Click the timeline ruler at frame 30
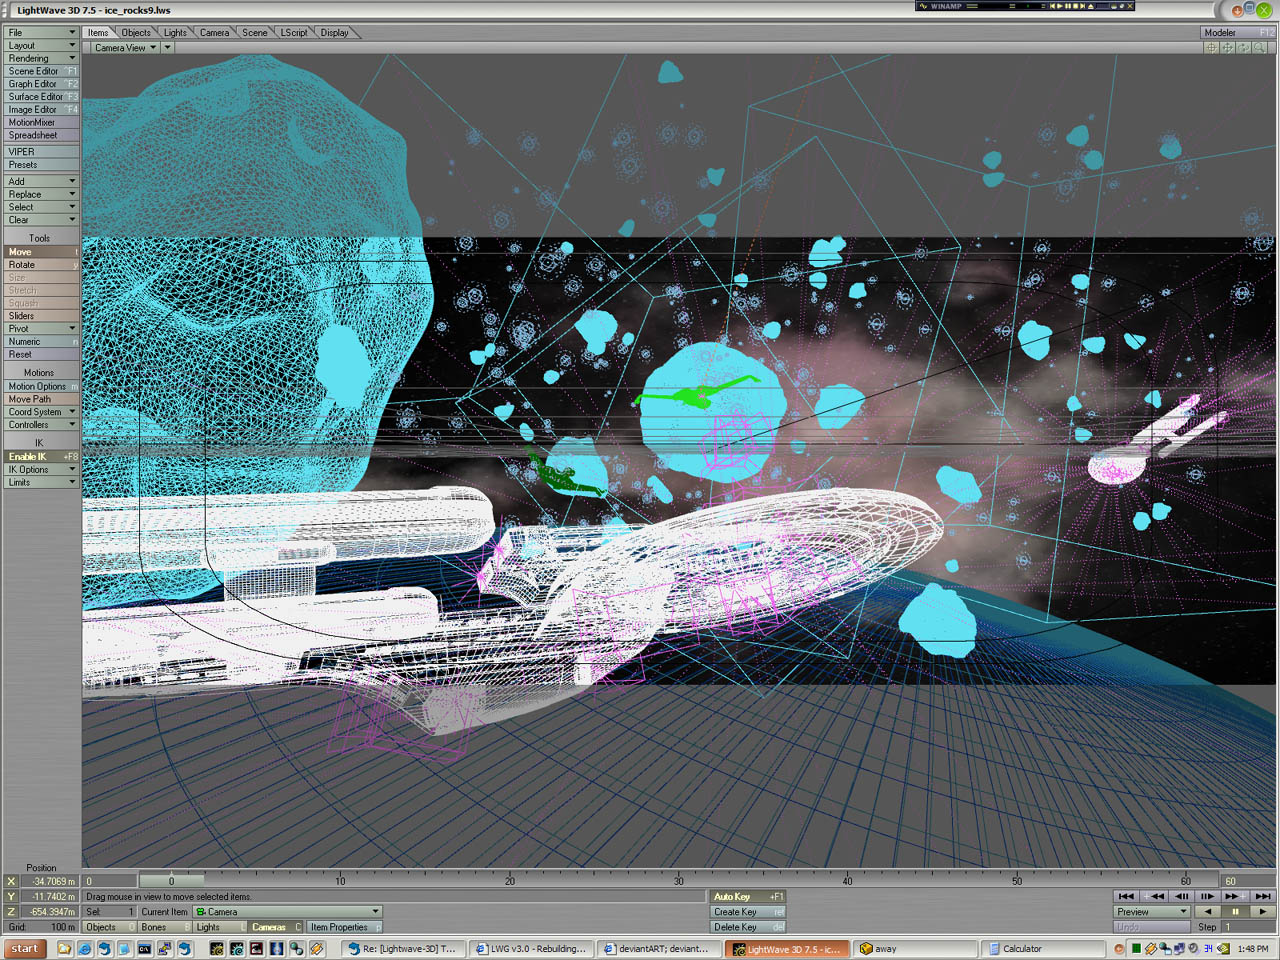 pos(679,881)
